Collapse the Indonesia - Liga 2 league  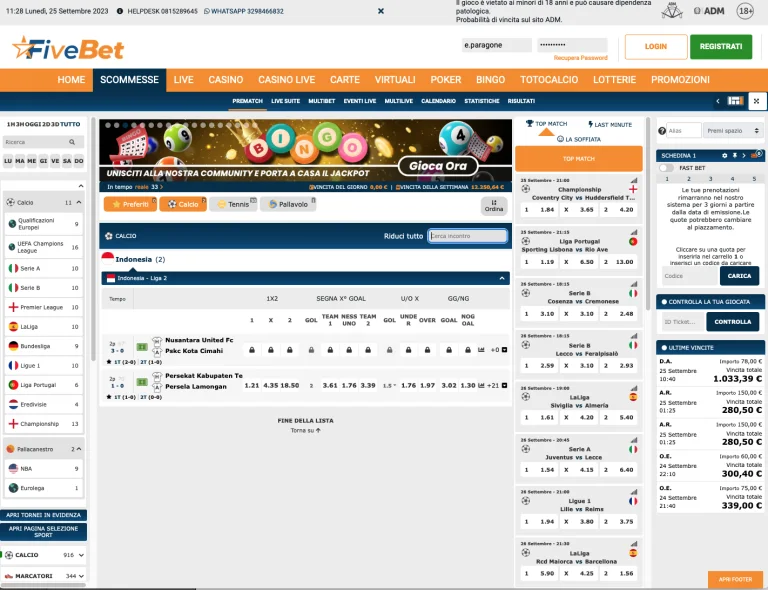click(x=502, y=278)
